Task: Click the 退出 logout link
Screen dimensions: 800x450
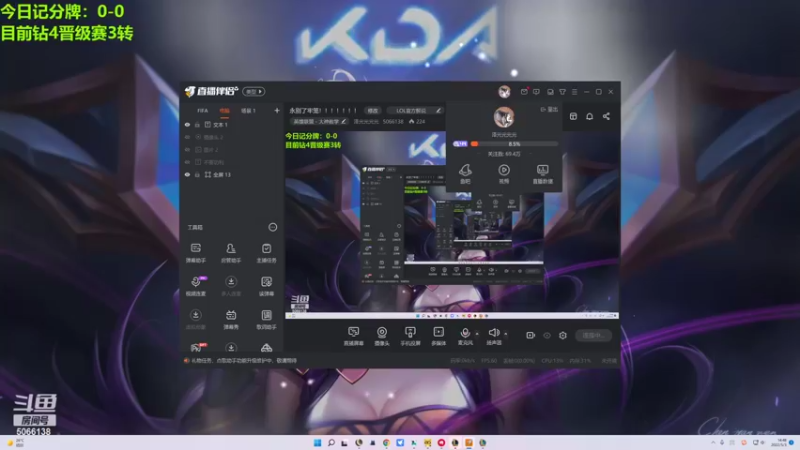Action: (549, 109)
